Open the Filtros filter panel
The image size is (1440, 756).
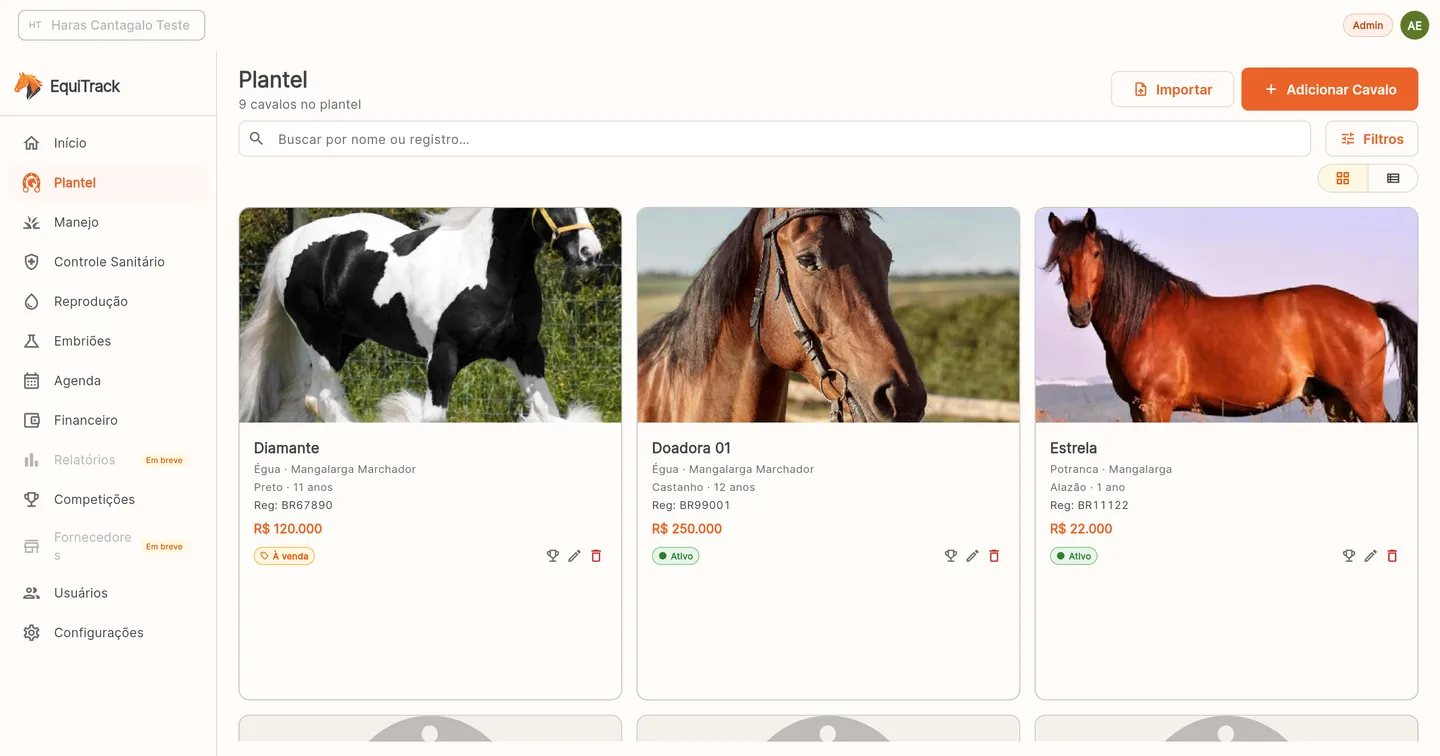[1371, 139]
